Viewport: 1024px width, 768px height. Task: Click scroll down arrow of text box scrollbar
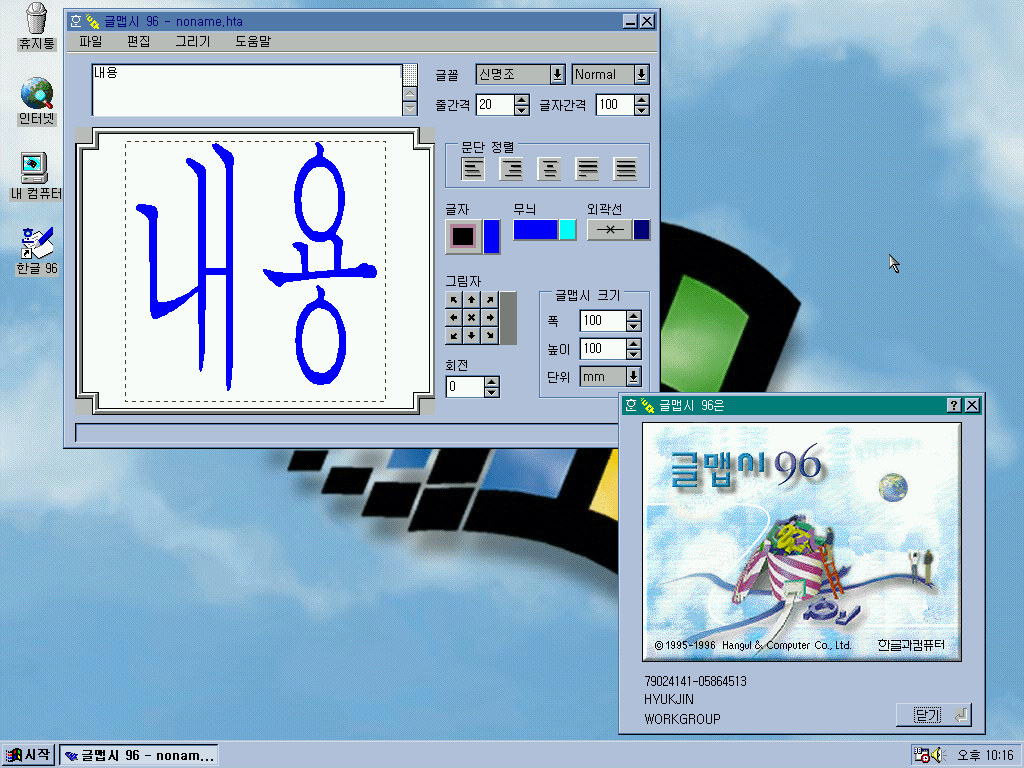click(409, 109)
